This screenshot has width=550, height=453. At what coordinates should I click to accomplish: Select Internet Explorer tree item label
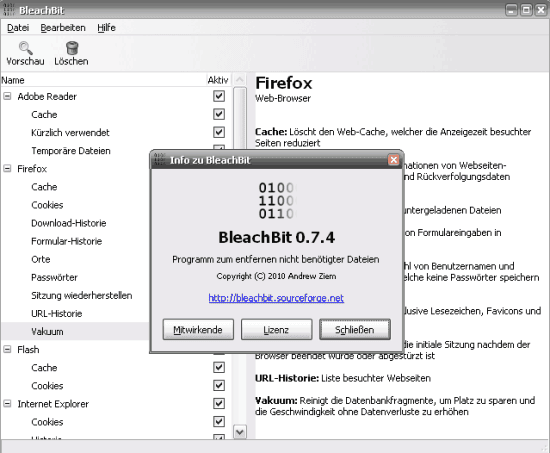click(x=53, y=404)
